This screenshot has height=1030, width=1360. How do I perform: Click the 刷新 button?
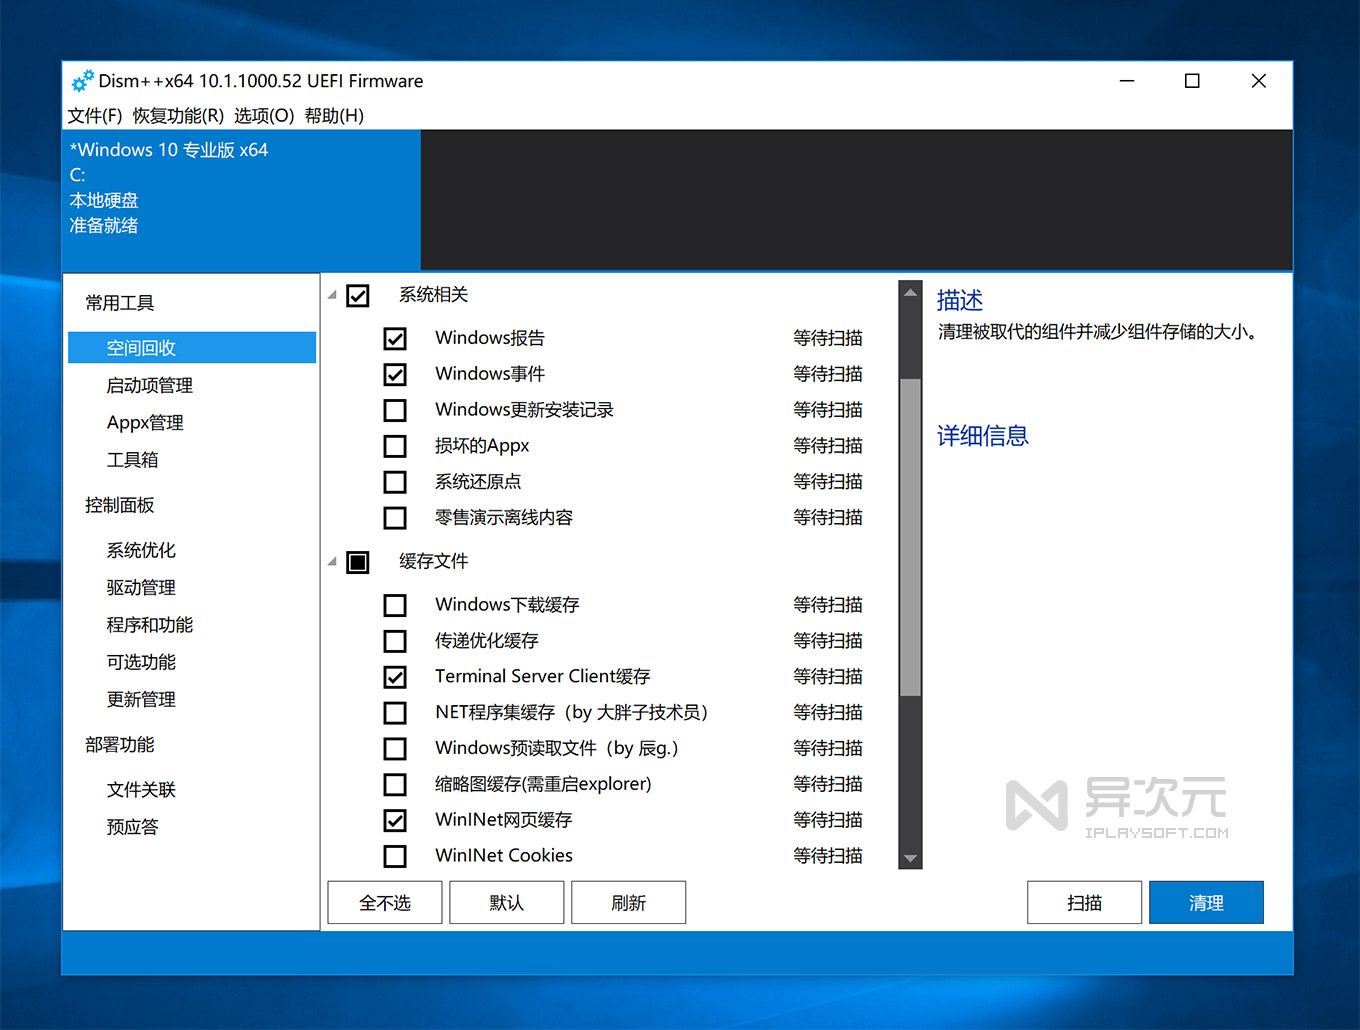click(x=629, y=903)
